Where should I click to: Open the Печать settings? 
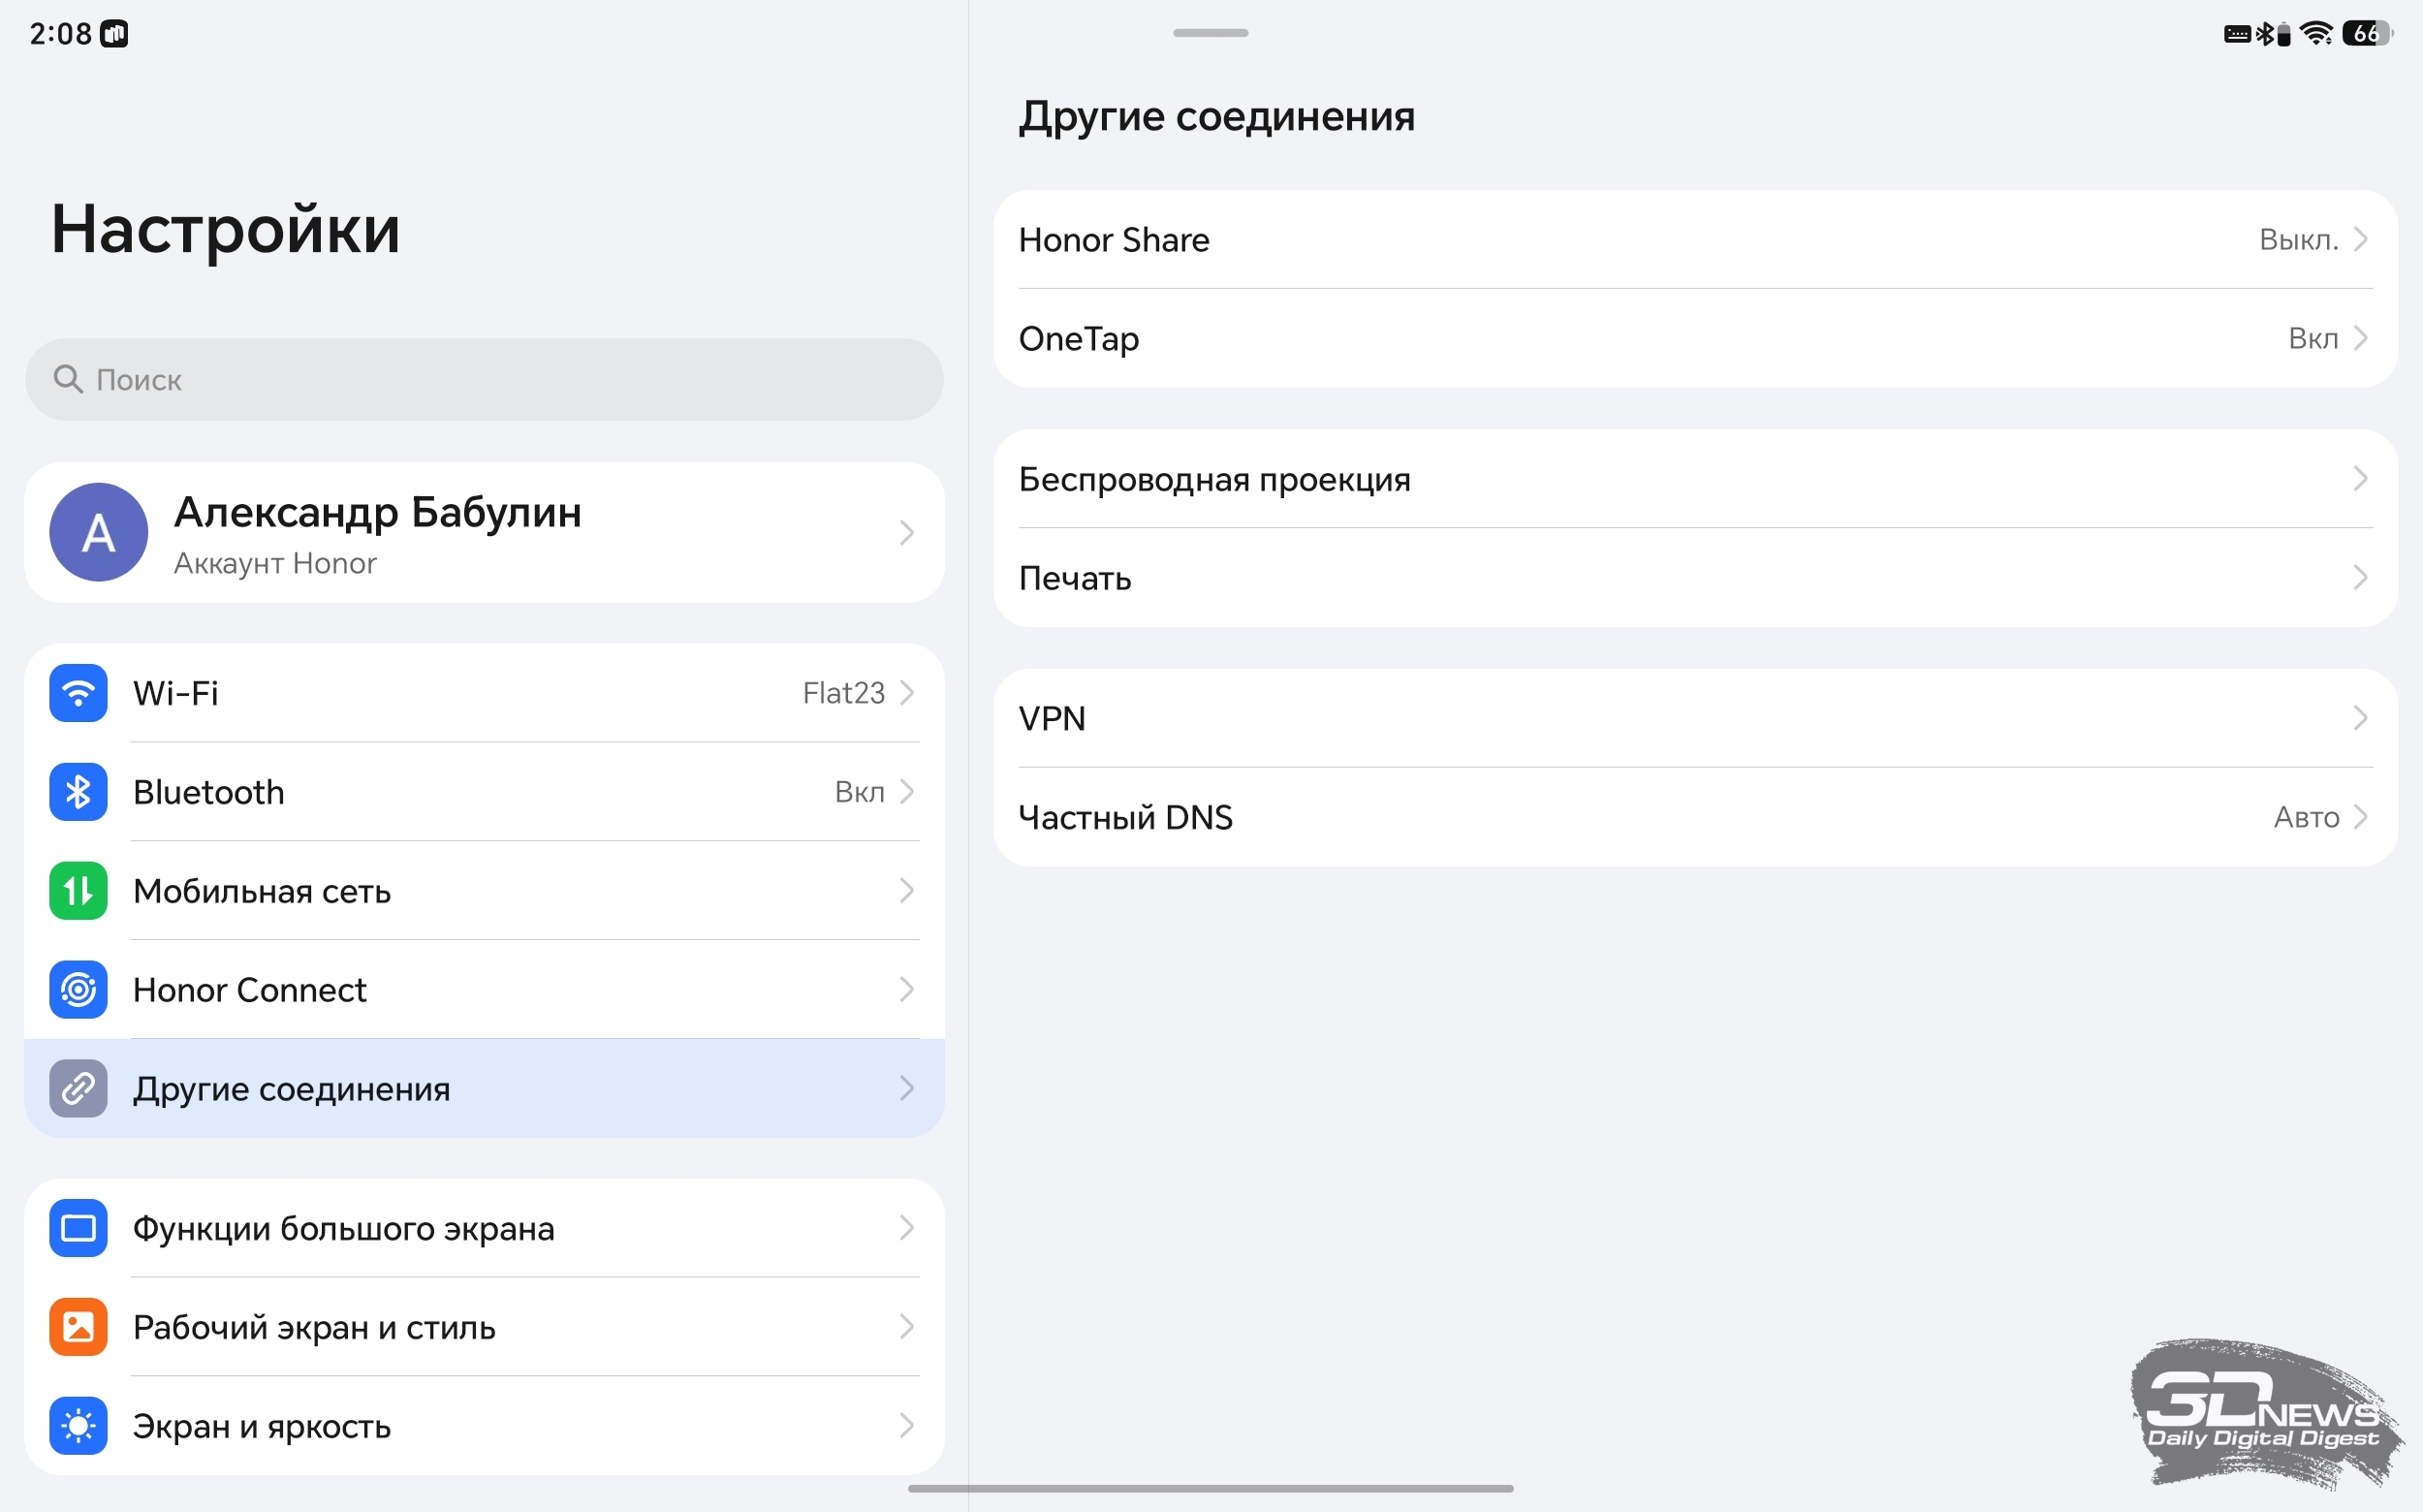click(x=1695, y=578)
